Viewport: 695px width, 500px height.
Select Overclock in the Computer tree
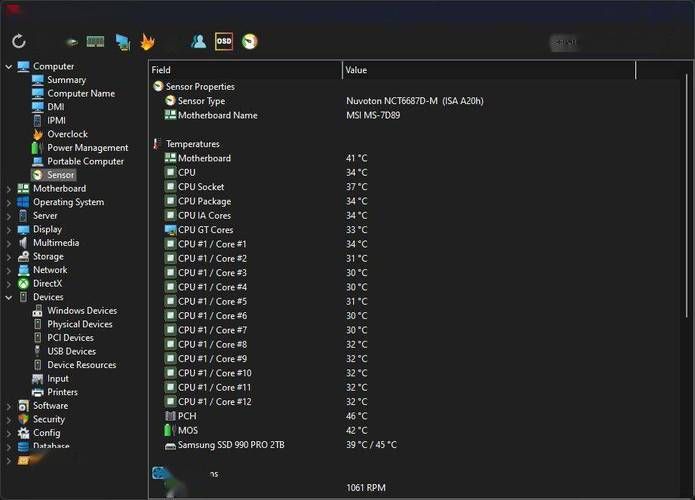[x=67, y=134]
